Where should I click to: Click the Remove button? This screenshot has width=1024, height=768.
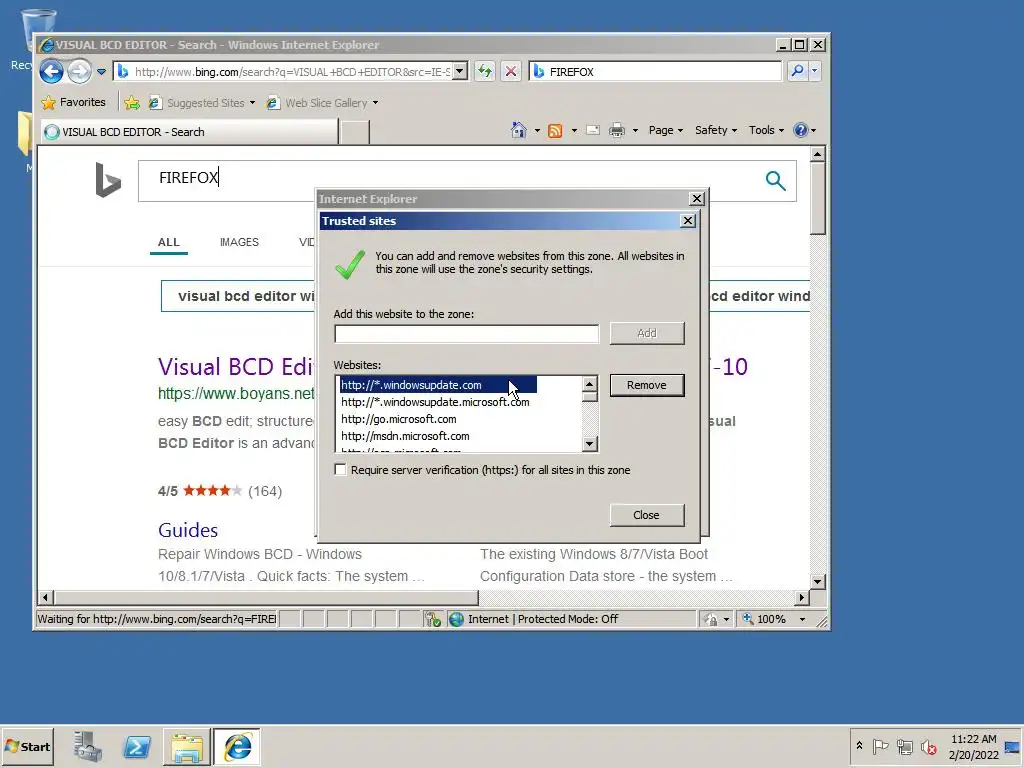coord(647,385)
